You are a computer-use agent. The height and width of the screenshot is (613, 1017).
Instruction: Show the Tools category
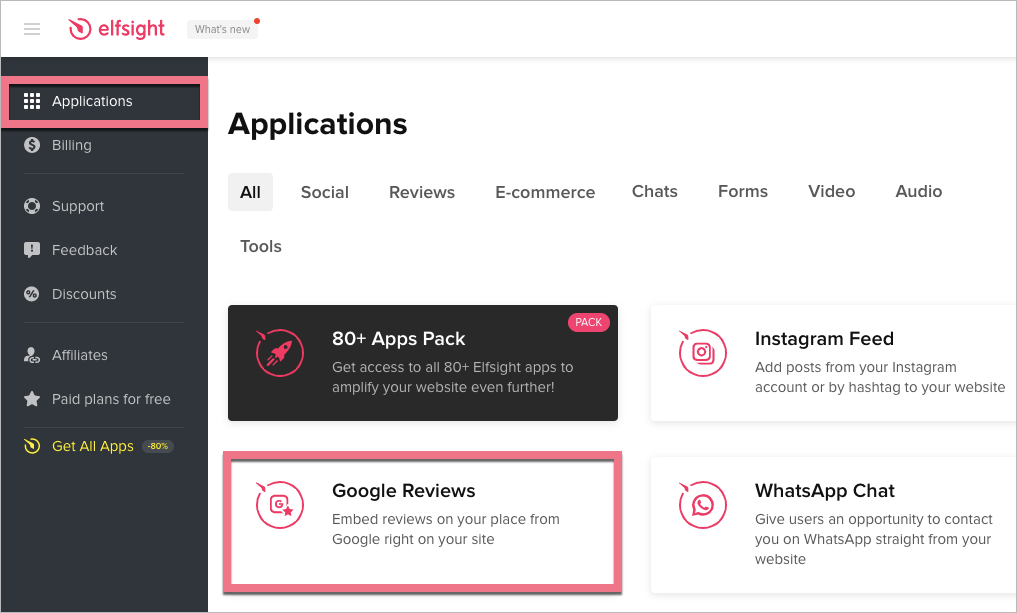click(260, 246)
